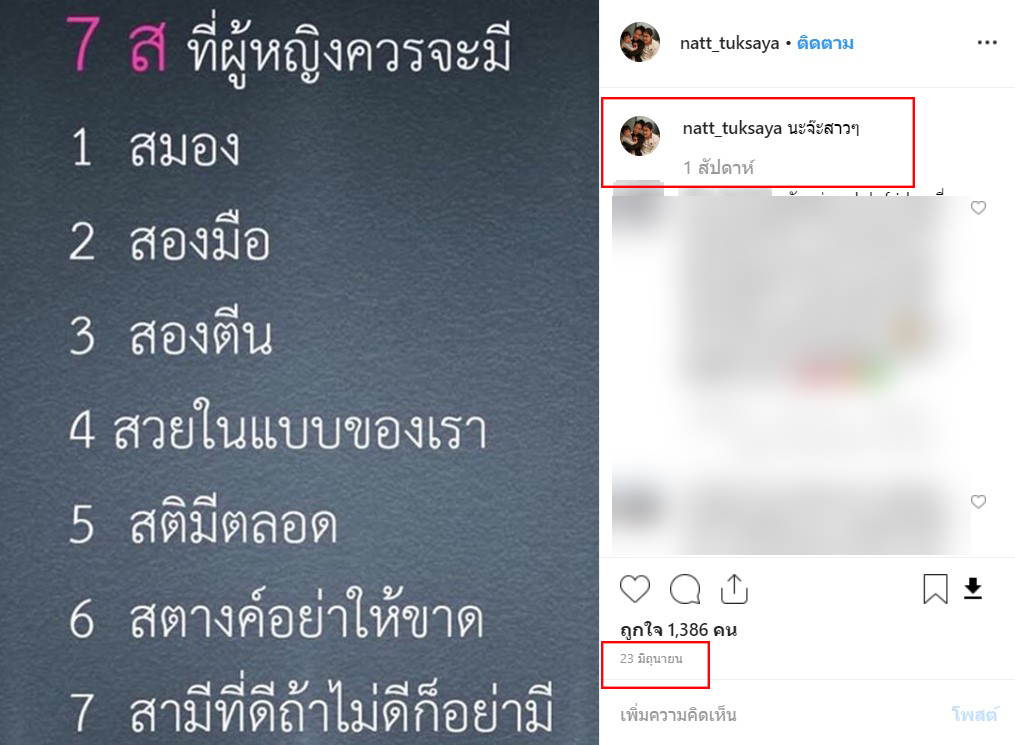
Task: Like the second blurred comment's small heart
Action: pyautogui.click(x=978, y=502)
